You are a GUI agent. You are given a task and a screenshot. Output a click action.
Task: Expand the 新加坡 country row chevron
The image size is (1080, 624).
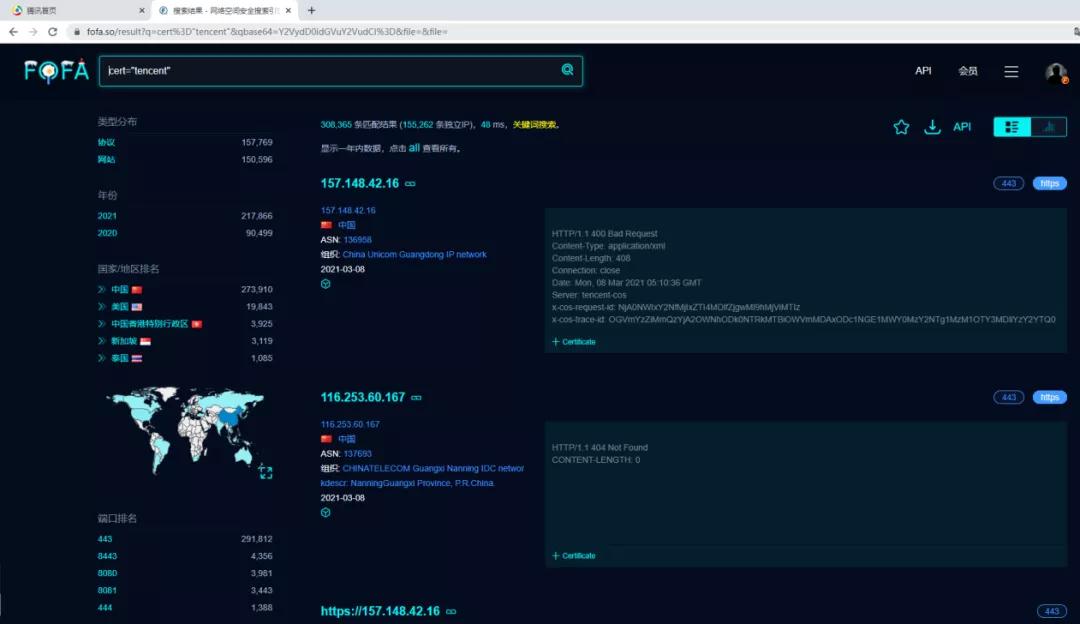point(102,341)
